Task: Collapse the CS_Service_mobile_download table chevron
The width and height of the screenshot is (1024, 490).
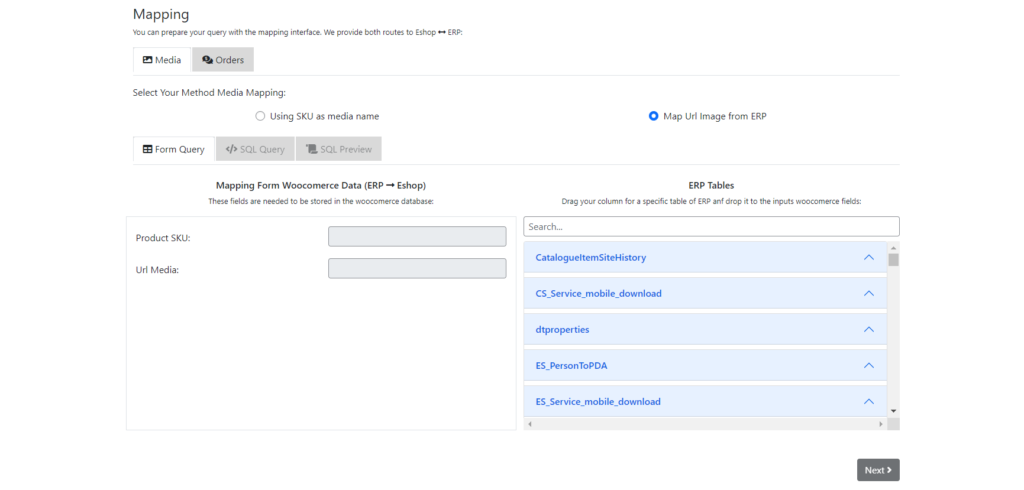Action: pos(868,293)
